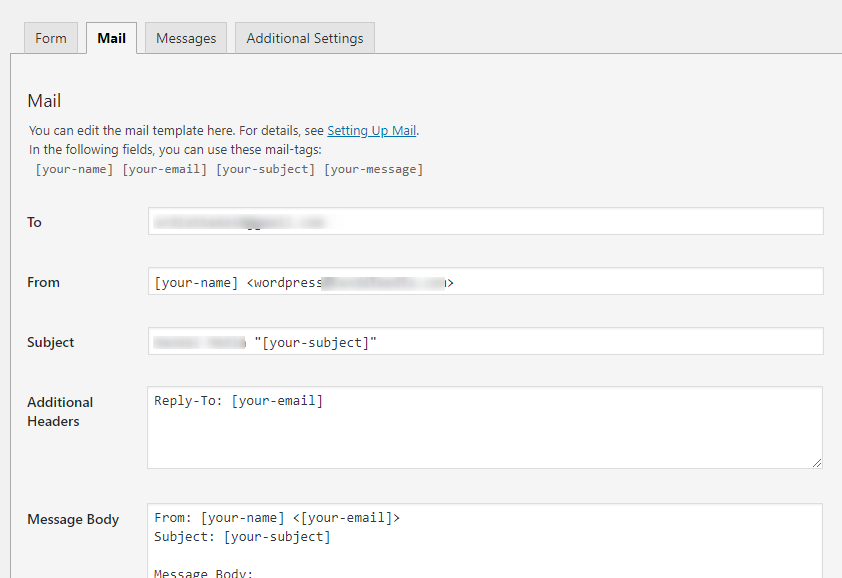Screen dimensions: 842x578
Task: Click the Additional Headers textarea
Action: point(485,430)
